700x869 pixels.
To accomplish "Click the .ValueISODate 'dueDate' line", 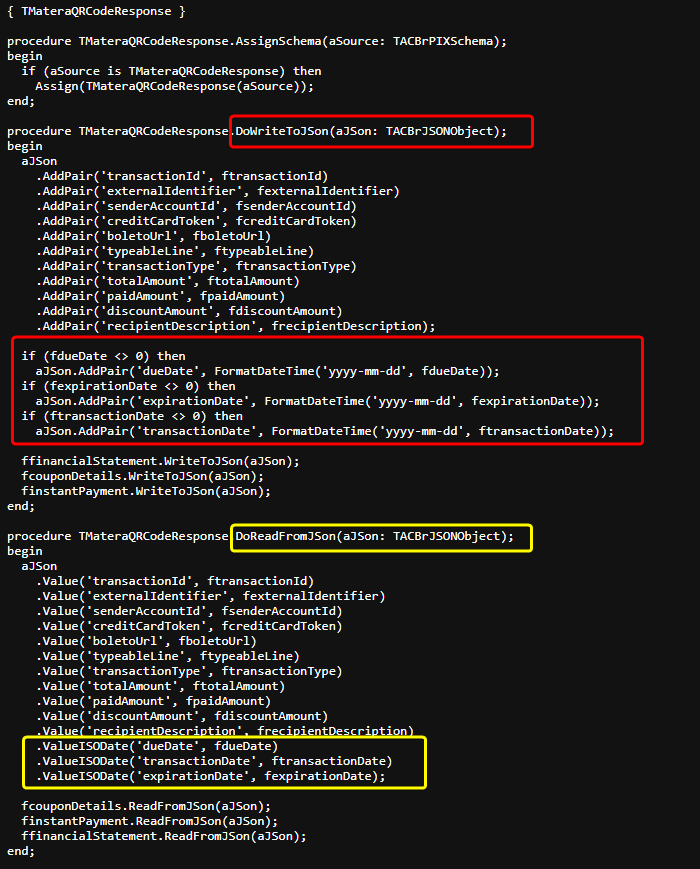I will click(157, 747).
